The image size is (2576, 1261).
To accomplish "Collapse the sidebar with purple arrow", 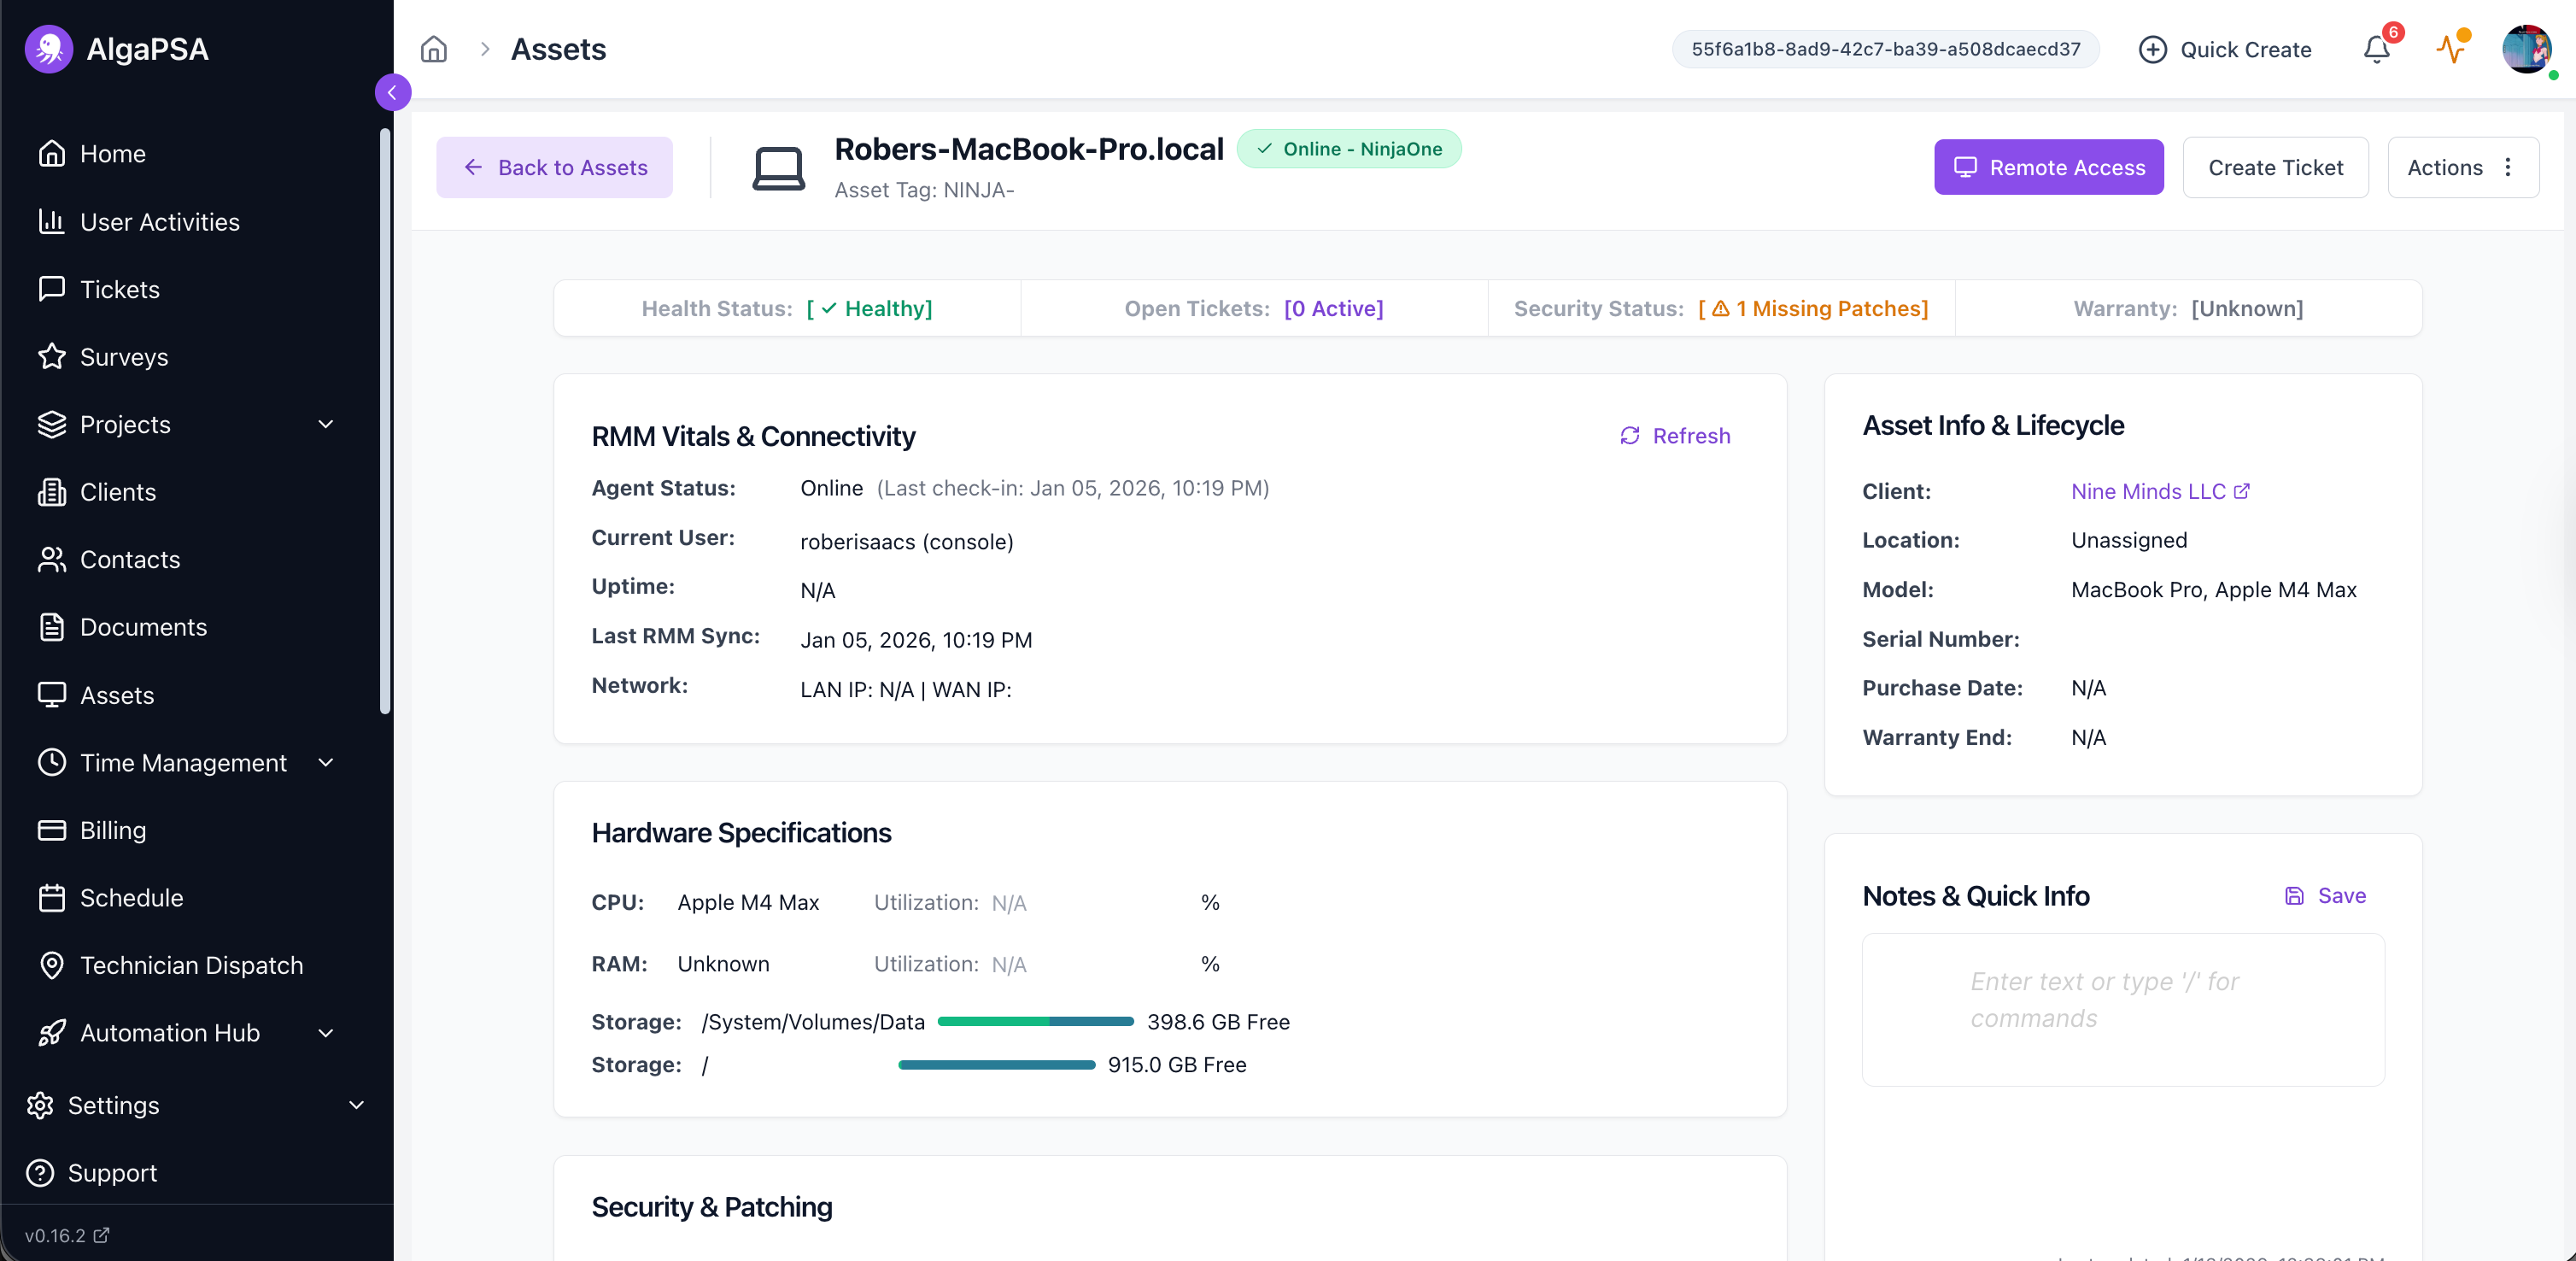I will coord(392,92).
